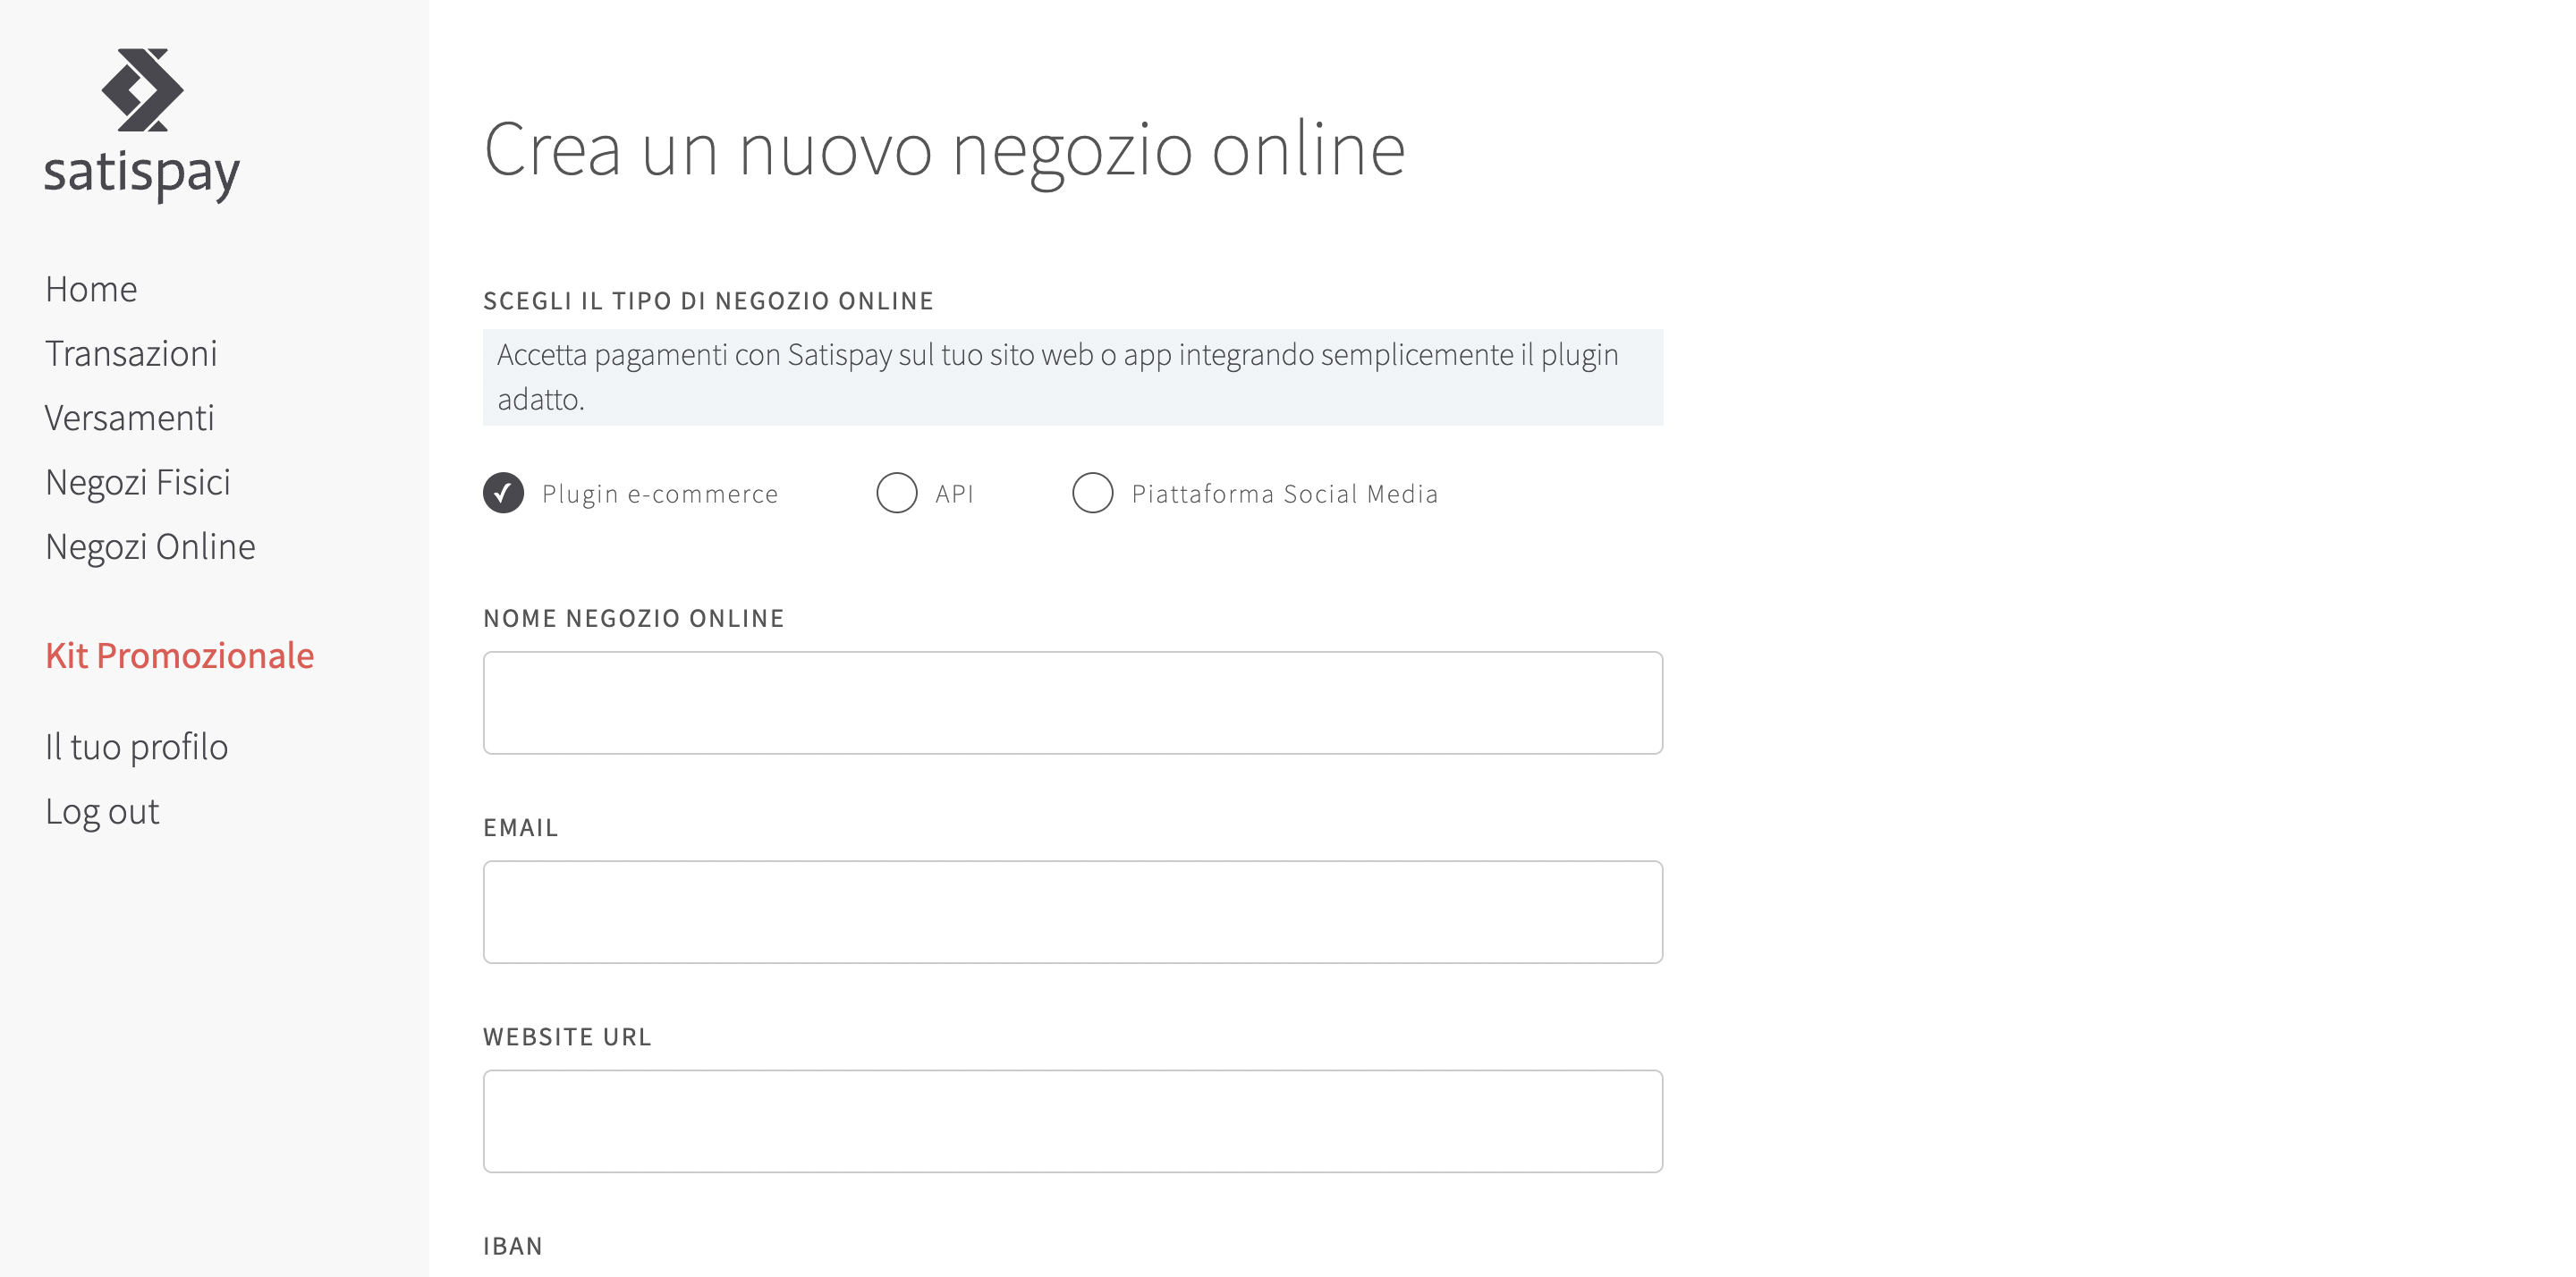Open Negozi Online from sidebar
2576x1277 pixels.
click(150, 547)
